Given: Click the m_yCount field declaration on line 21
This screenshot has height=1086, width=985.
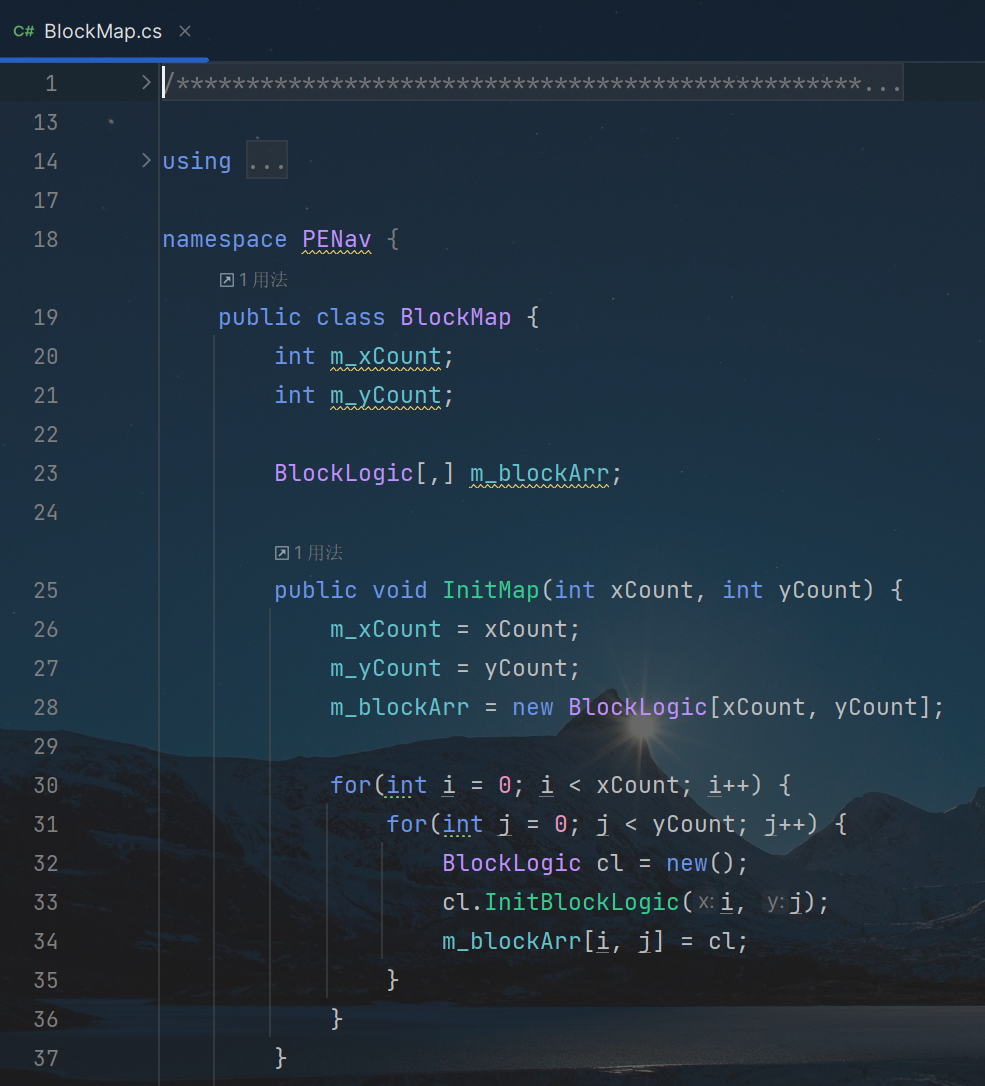Looking at the screenshot, I should tap(385, 395).
